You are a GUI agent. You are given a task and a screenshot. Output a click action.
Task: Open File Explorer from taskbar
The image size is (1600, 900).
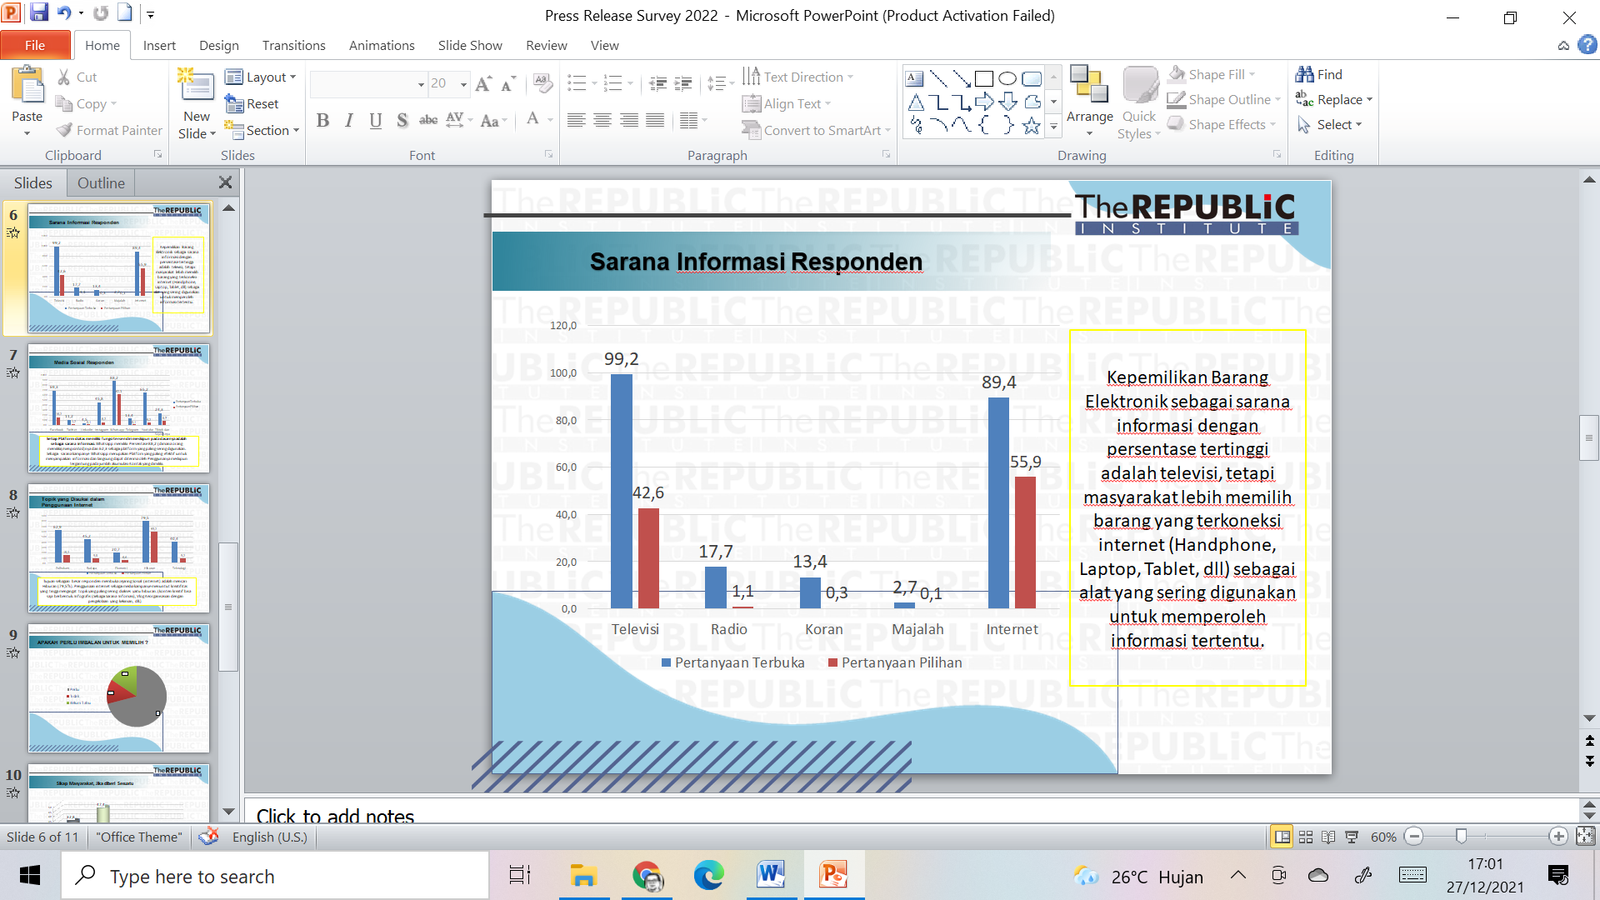pyautogui.click(x=583, y=876)
